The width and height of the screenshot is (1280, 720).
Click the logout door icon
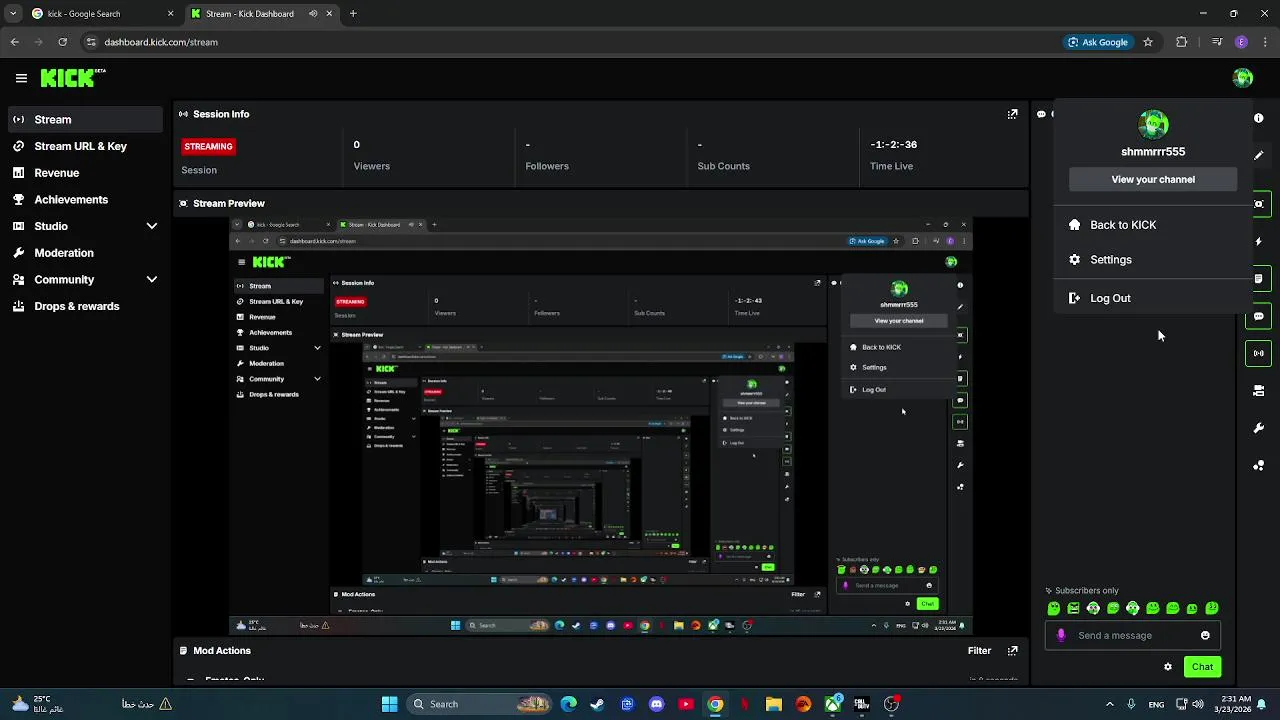coord(1074,298)
